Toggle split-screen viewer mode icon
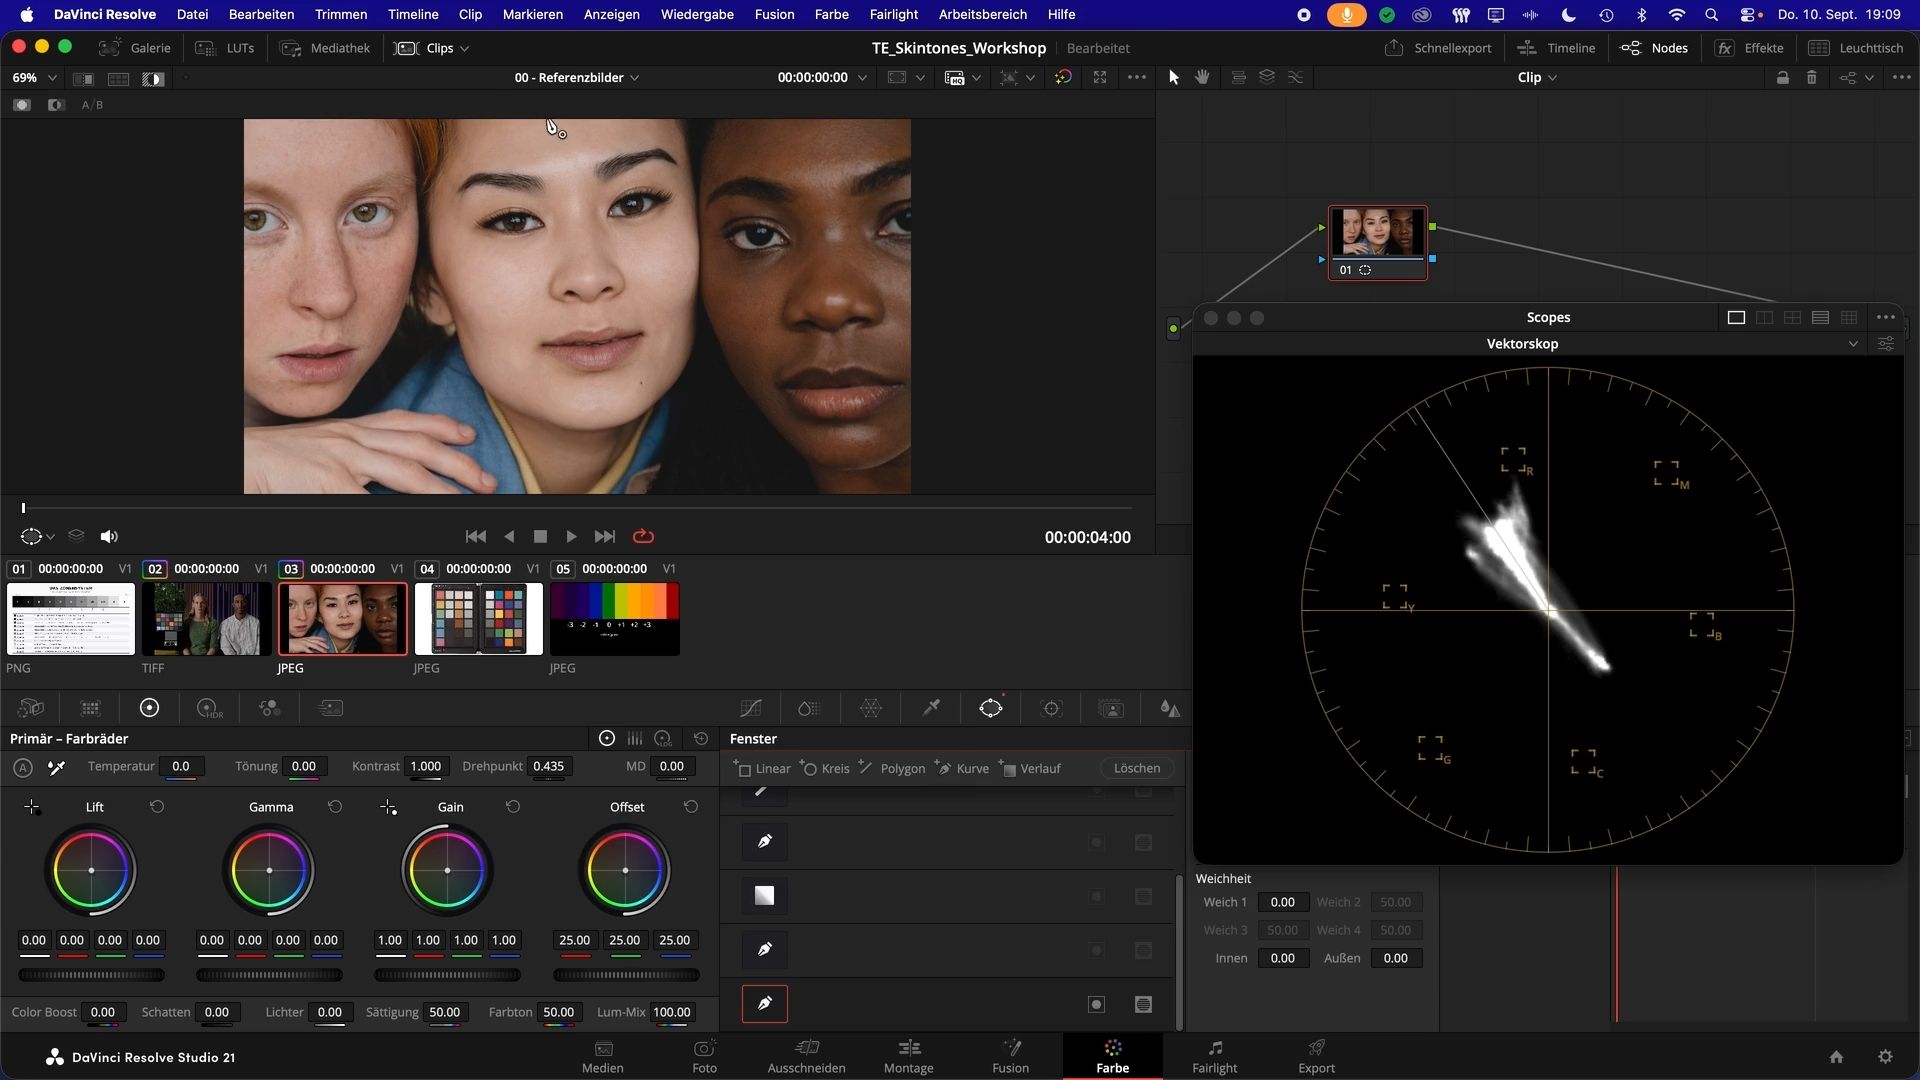Screen dimensions: 1920x1080 [118, 78]
